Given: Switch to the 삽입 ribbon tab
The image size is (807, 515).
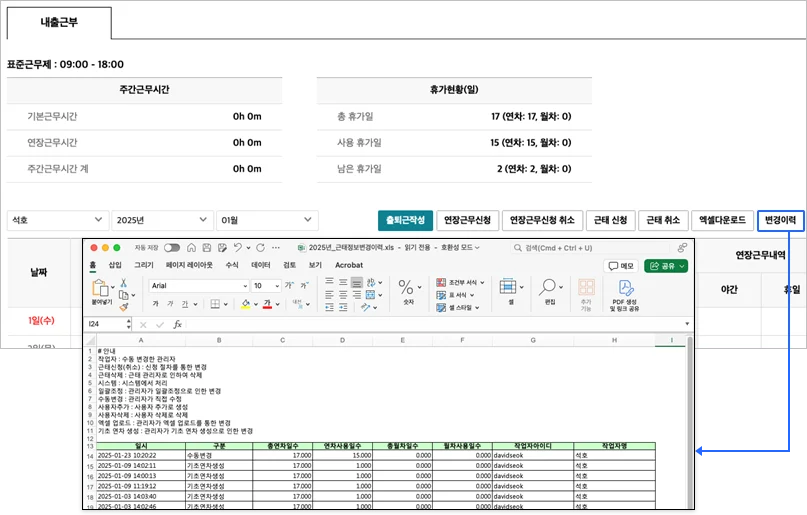Looking at the screenshot, I should pos(115,265).
